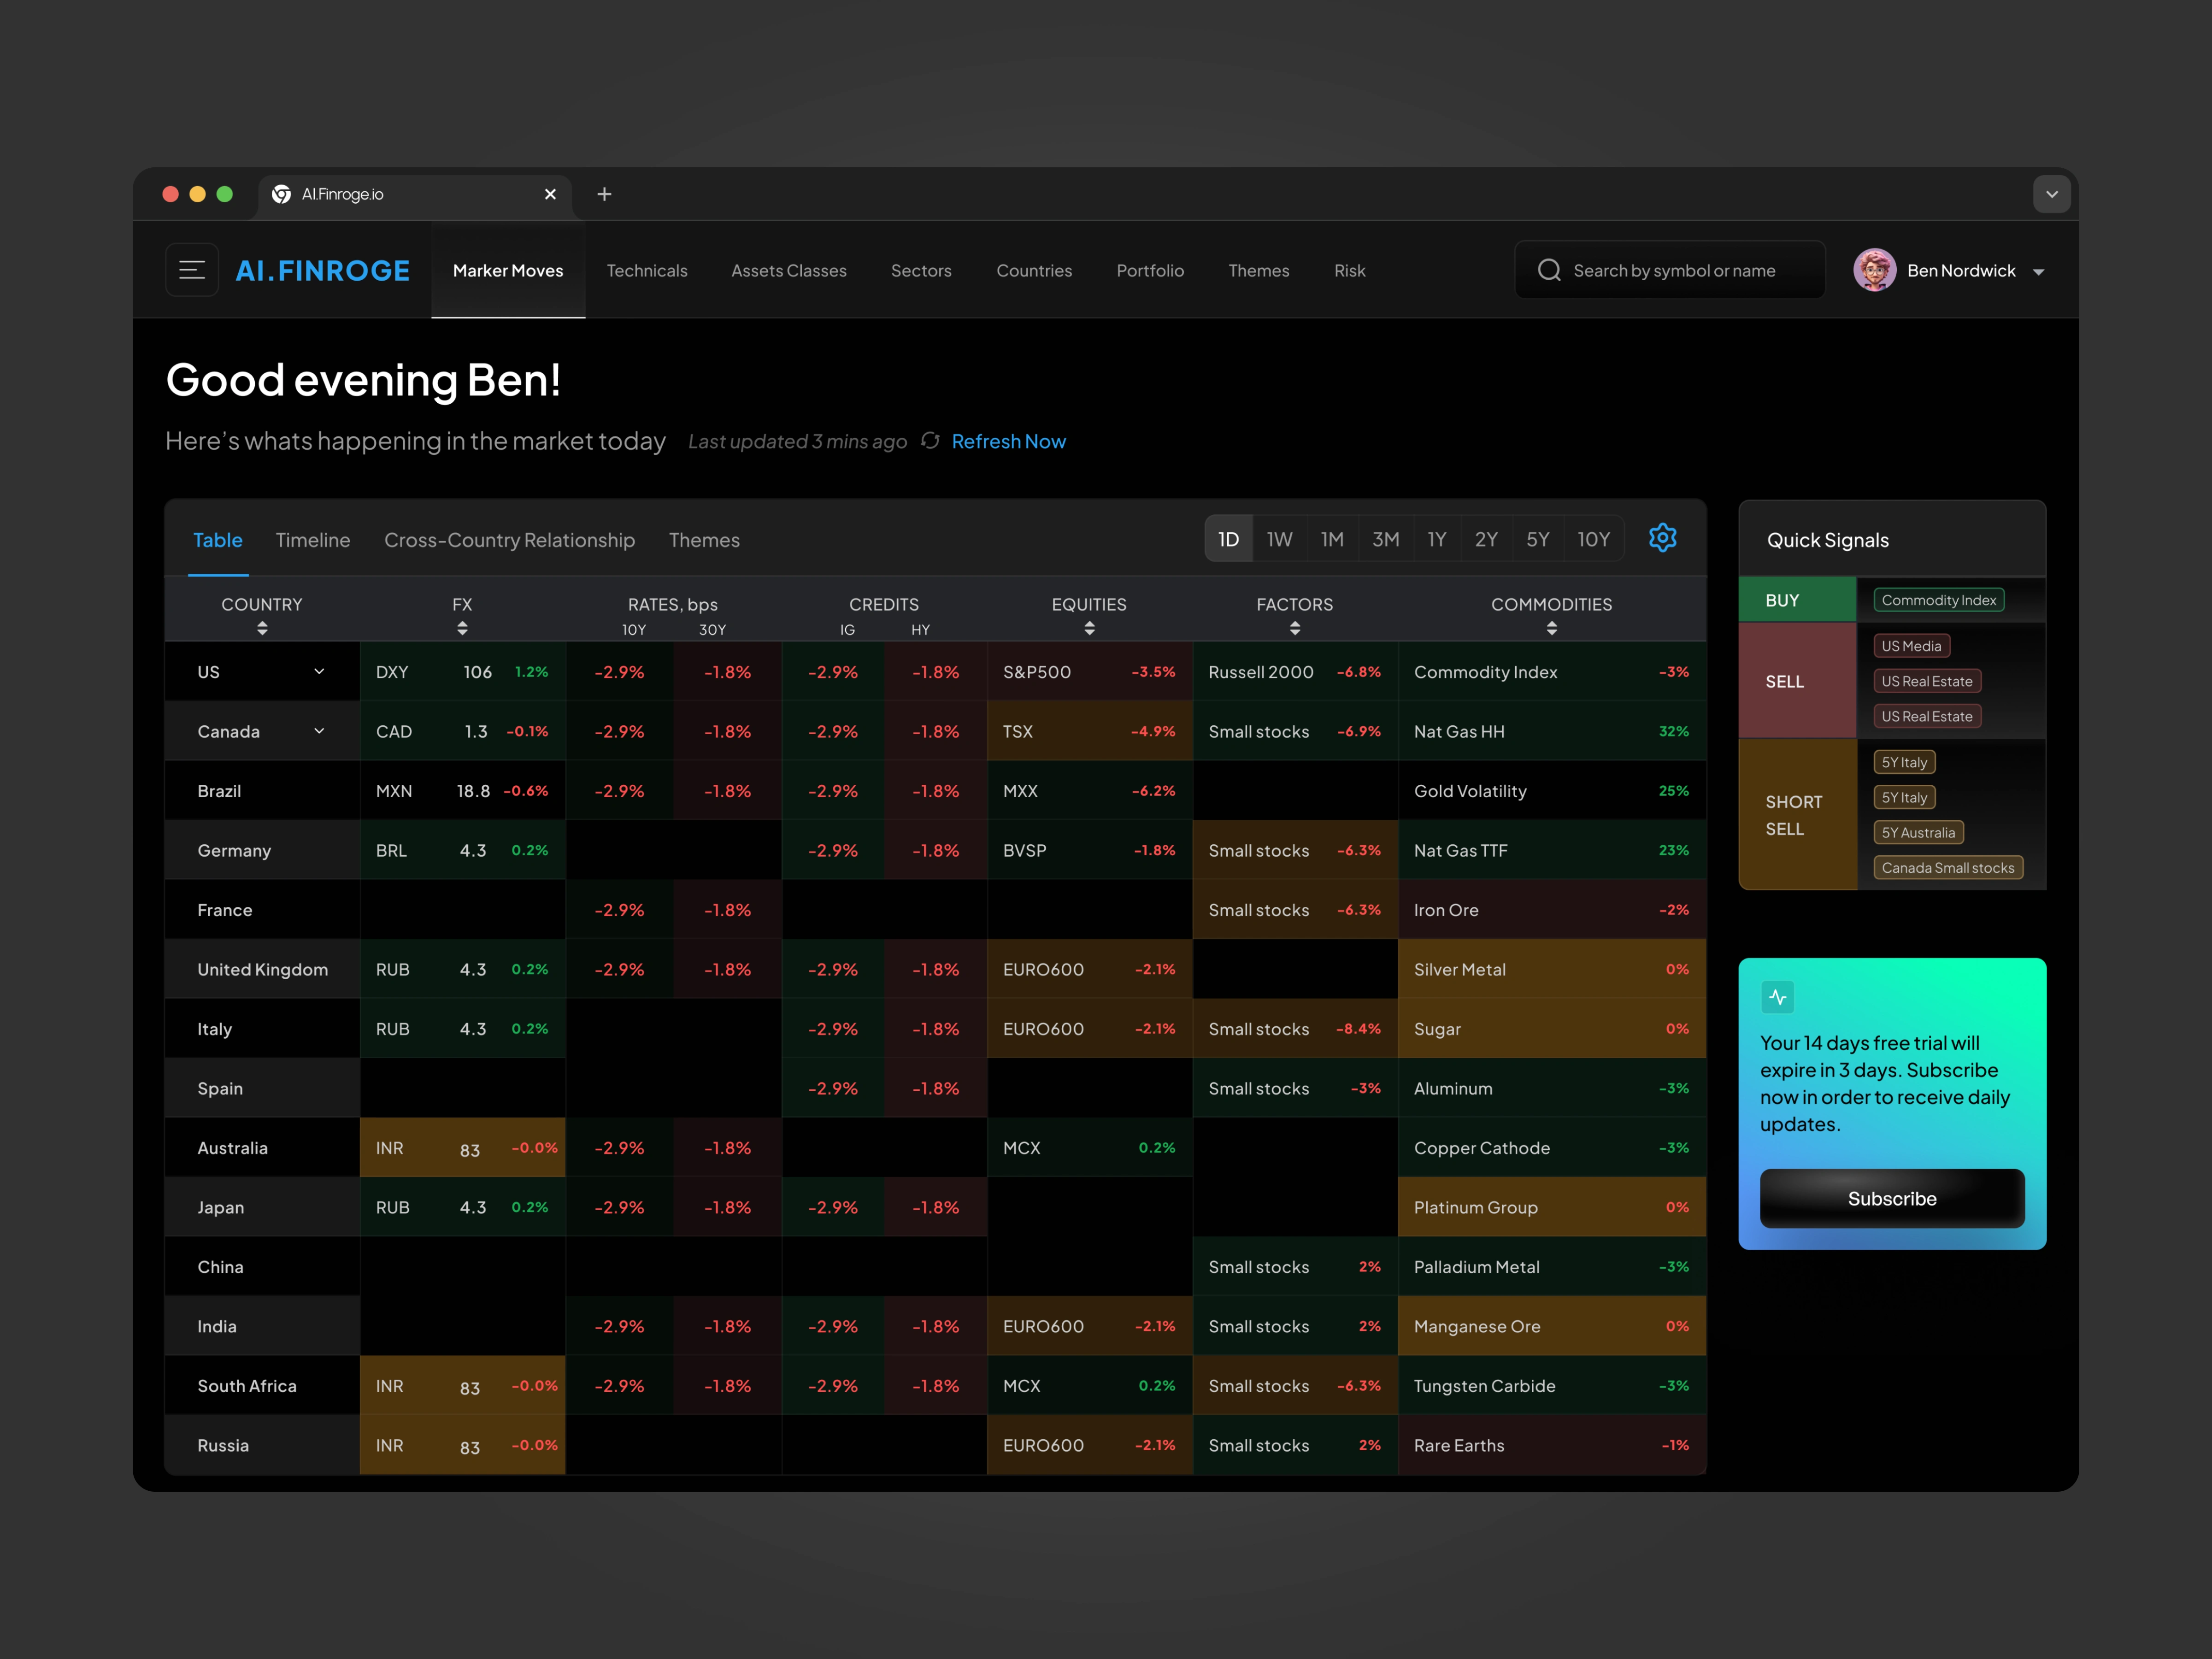This screenshot has height=1659, width=2212.
Task: Click the Refresh Now link
Action: (1008, 441)
